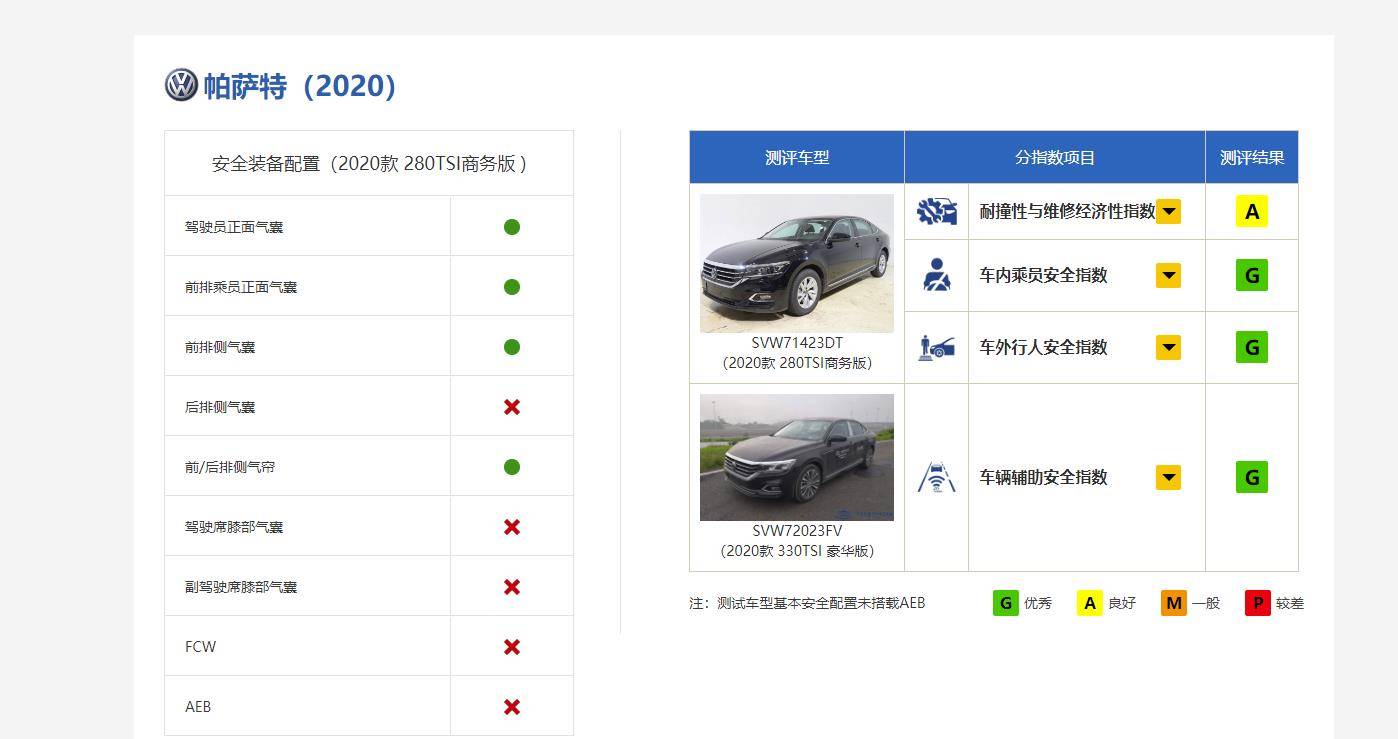Screen dimensions: 1398x739
Task: Expand the 车外行人安全指数 dropdown arrow
Action: tap(1168, 347)
